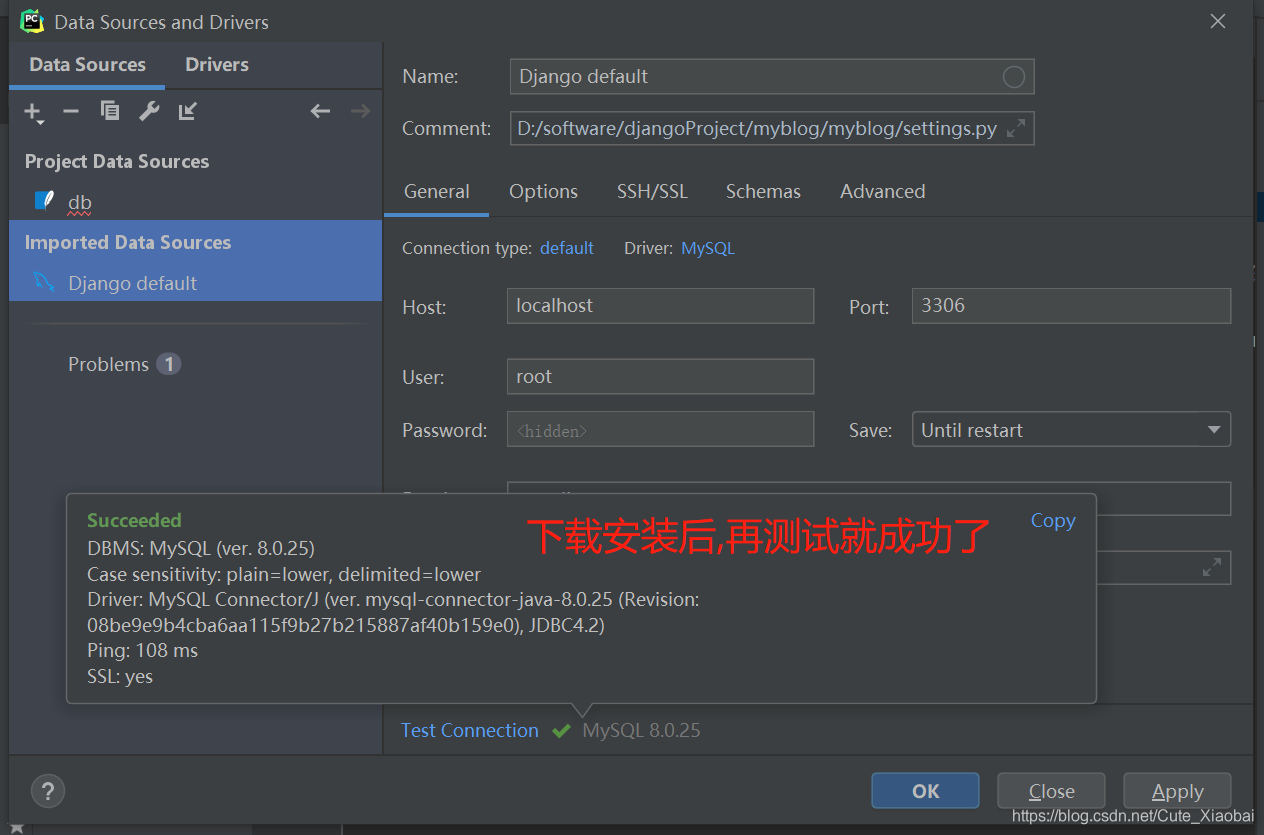Change the driver via MySQL link

click(x=708, y=248)
